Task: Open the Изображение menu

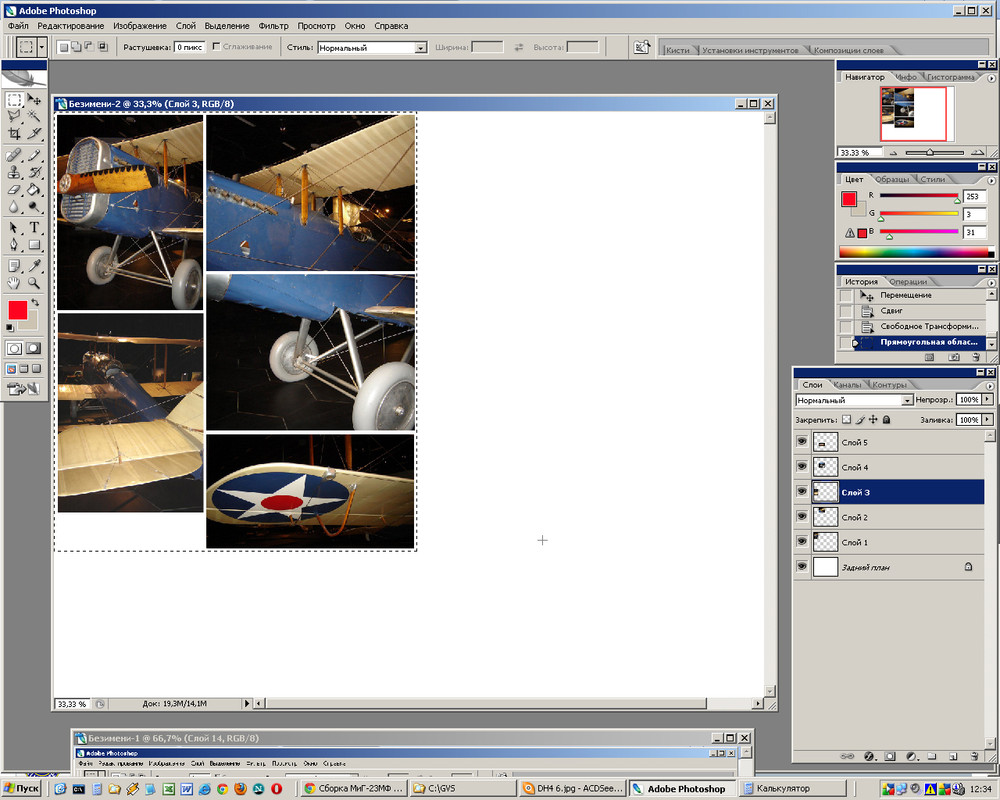Action: 140,26
